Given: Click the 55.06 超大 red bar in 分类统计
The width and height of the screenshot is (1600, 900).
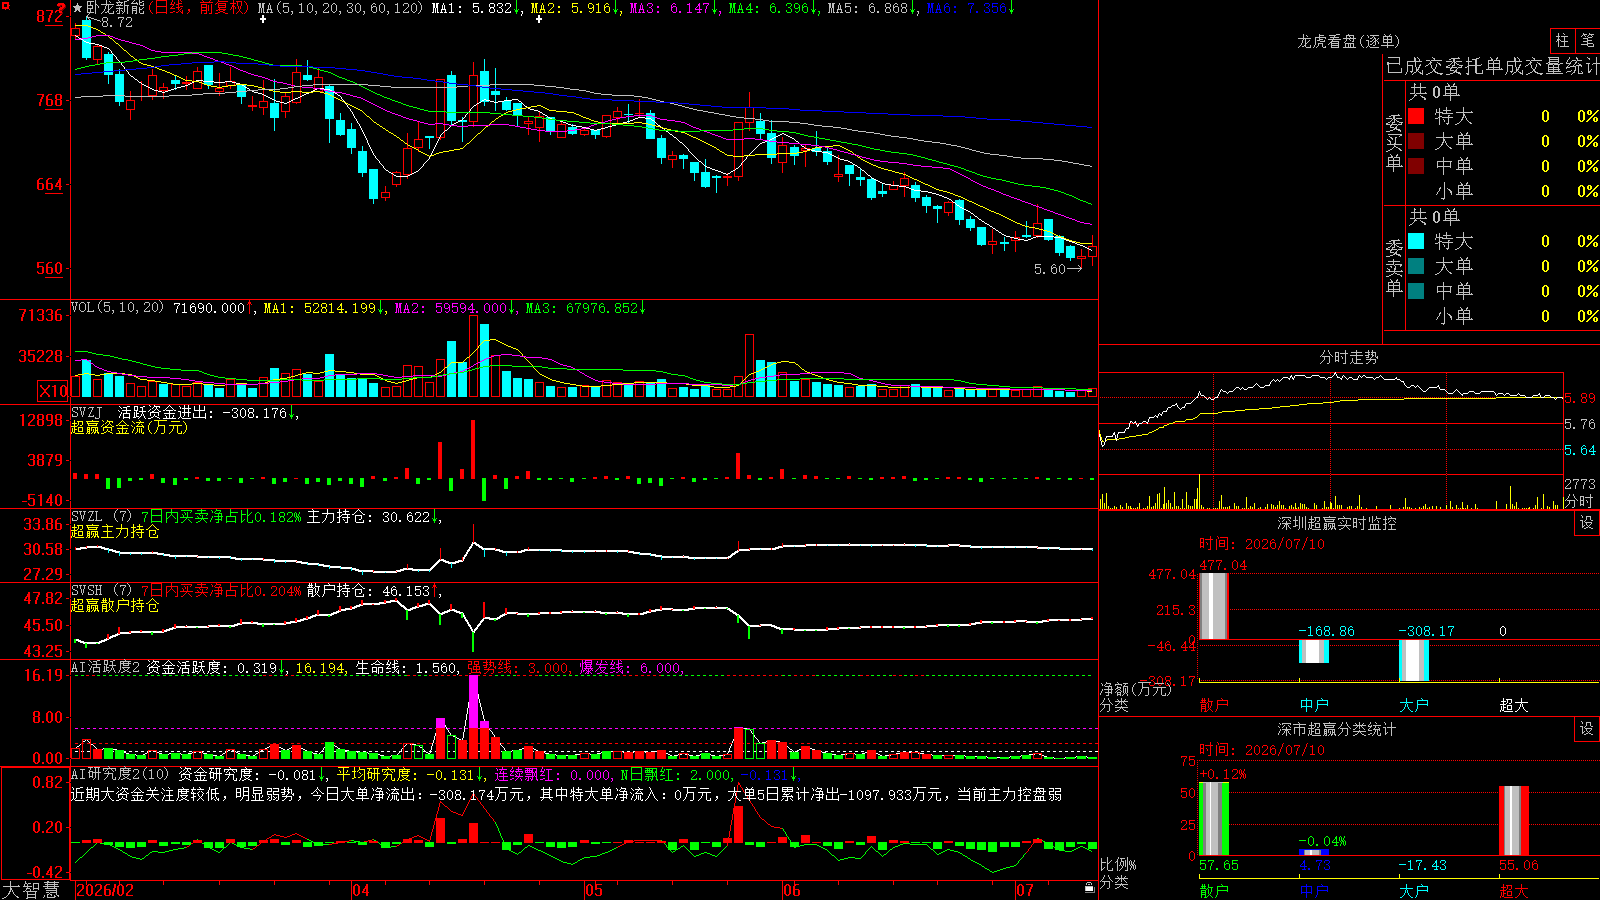Looking at the screenshot, I should [x=1514, y=821].
